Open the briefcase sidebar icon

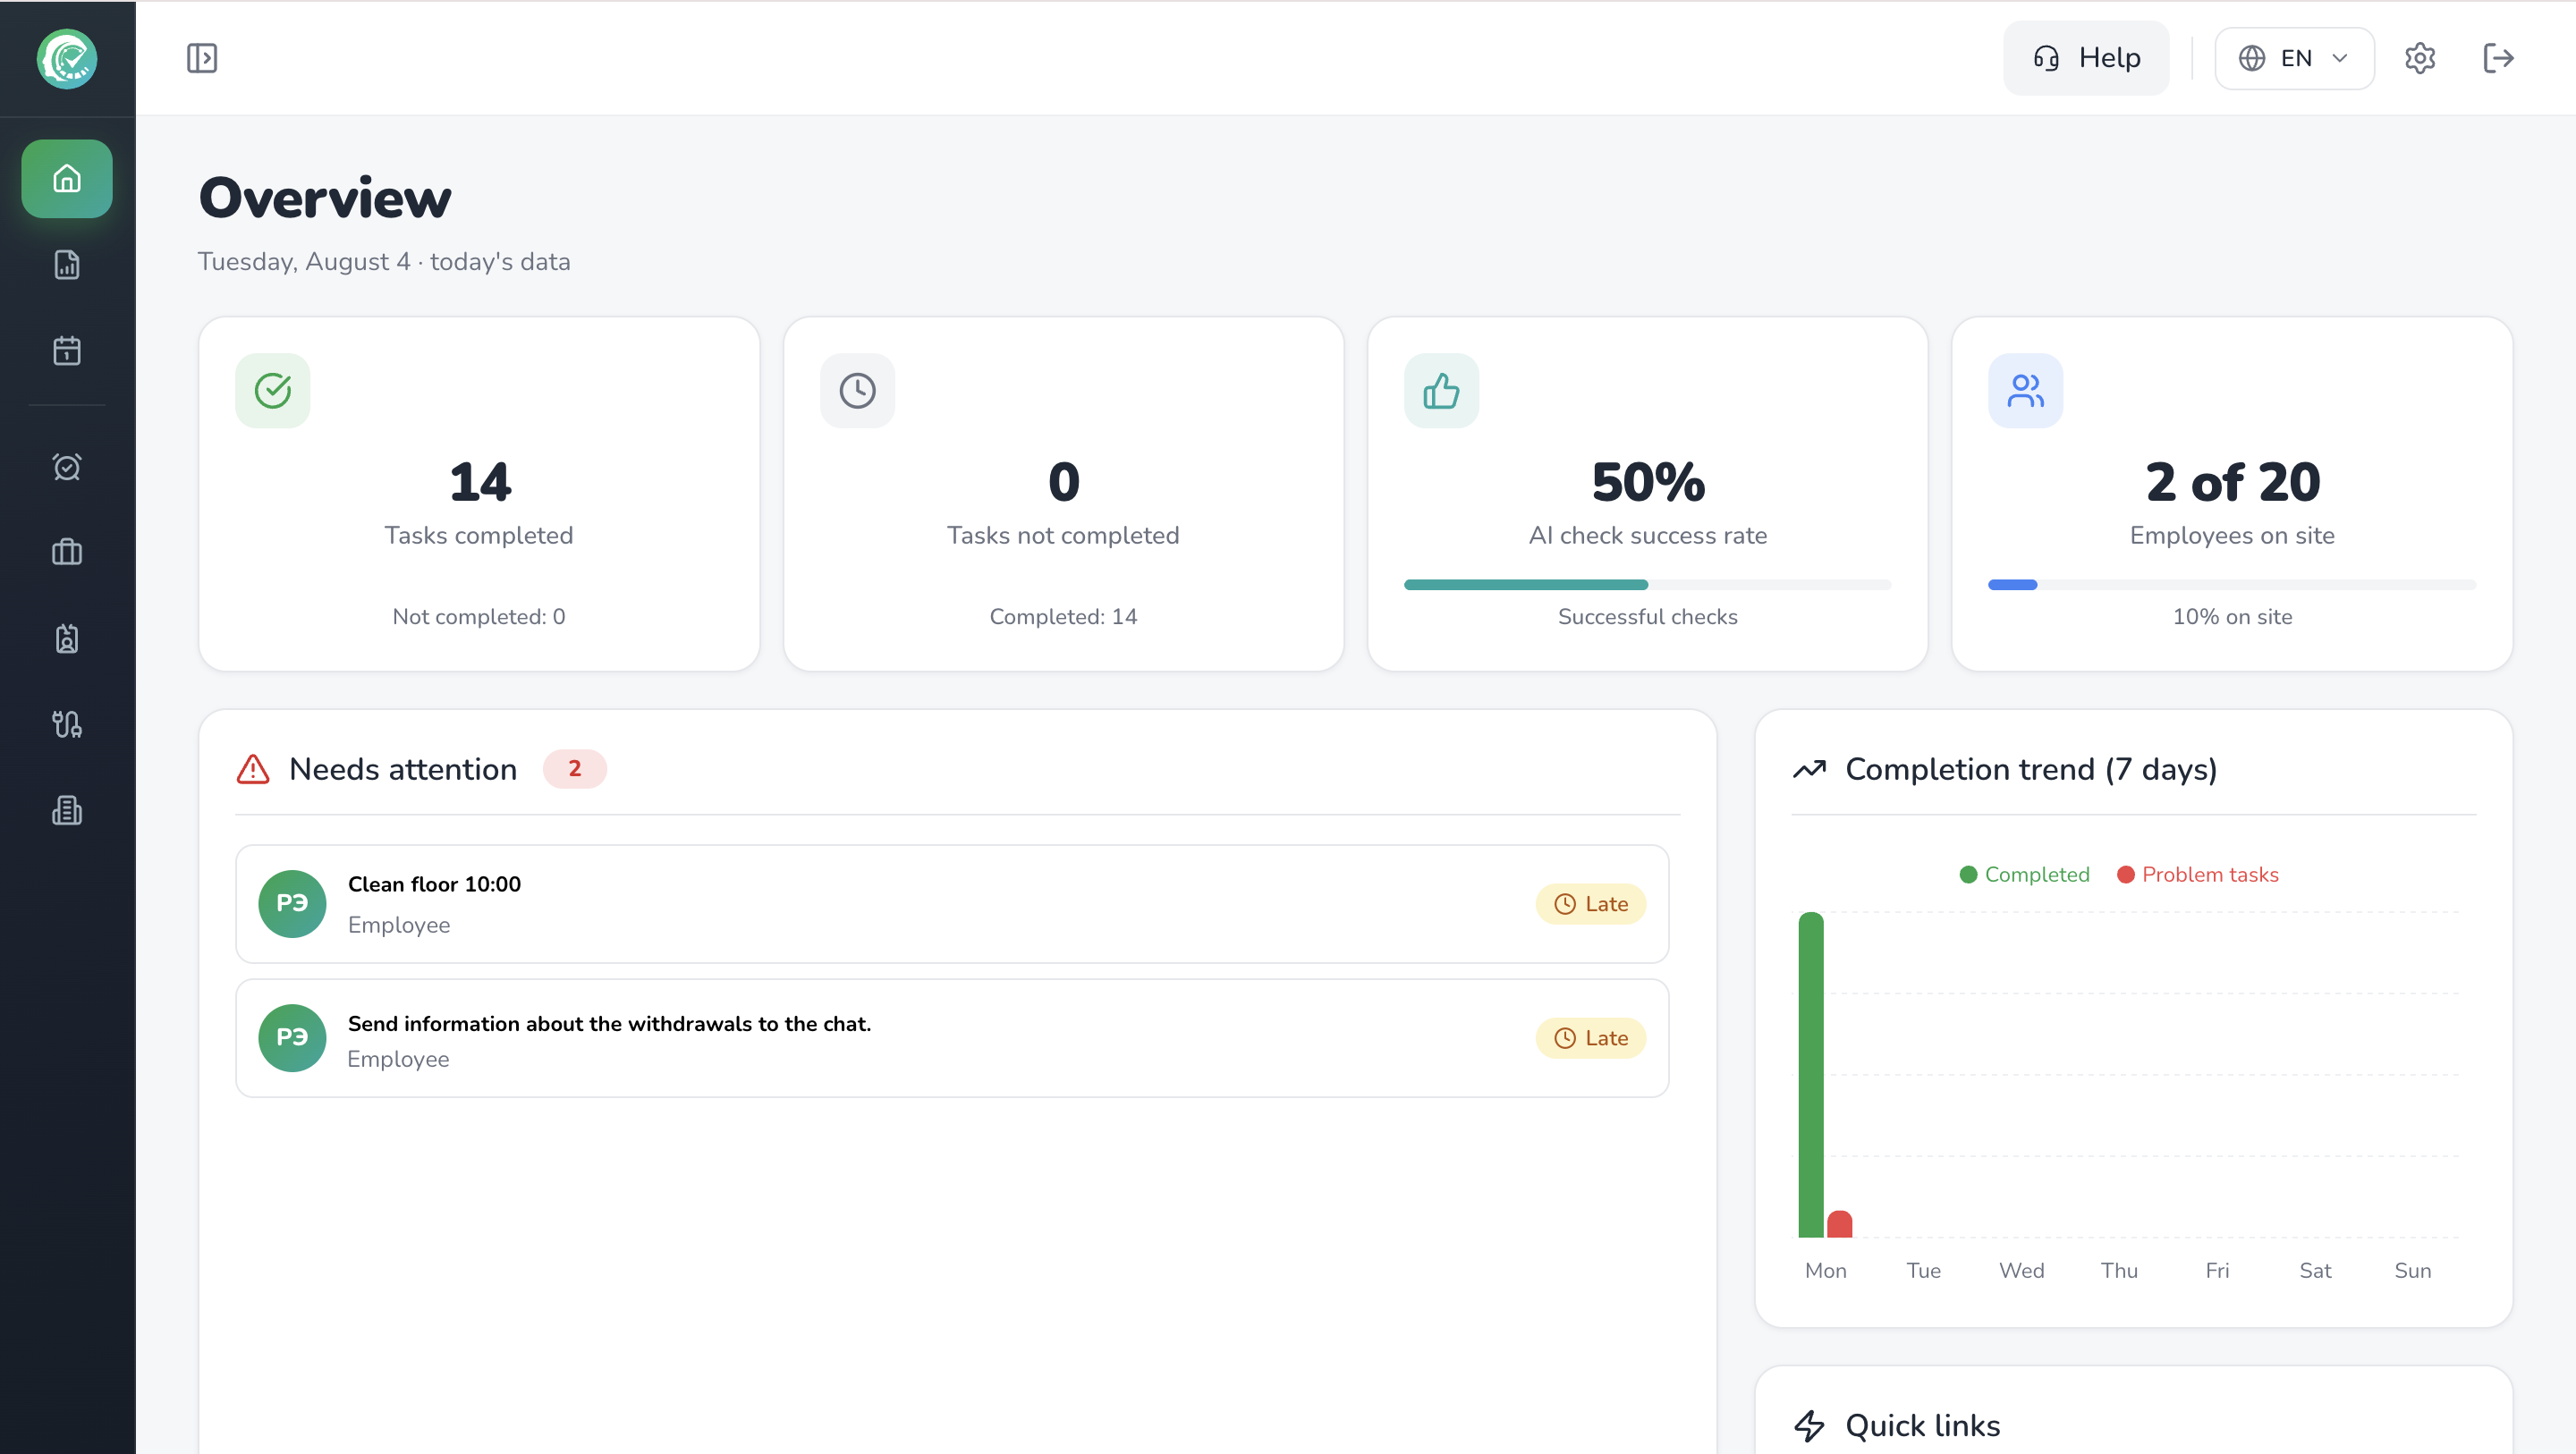click(67, 552)
